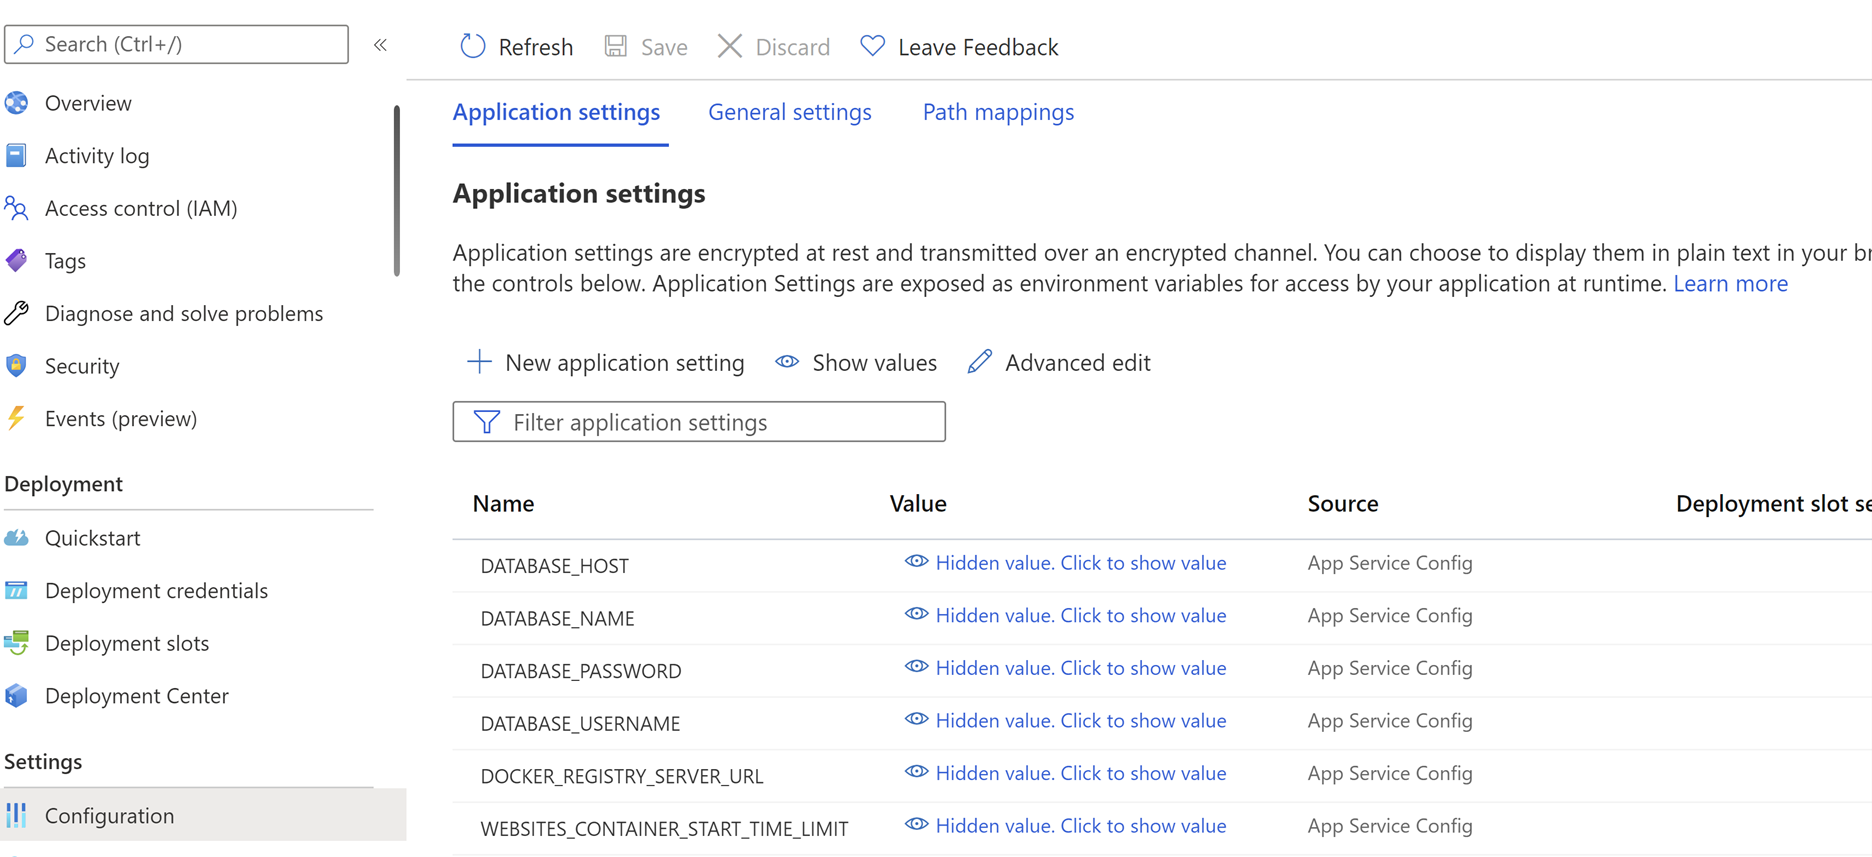Collapse the left sidebar menu
This screenshot has height=857, width=1872.
tap(381, 45)
